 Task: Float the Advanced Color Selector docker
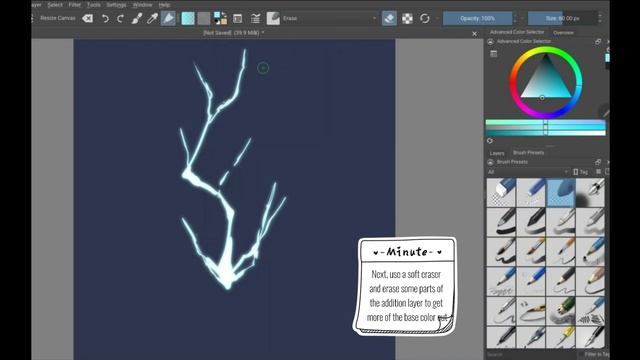[x=598, y=41]
